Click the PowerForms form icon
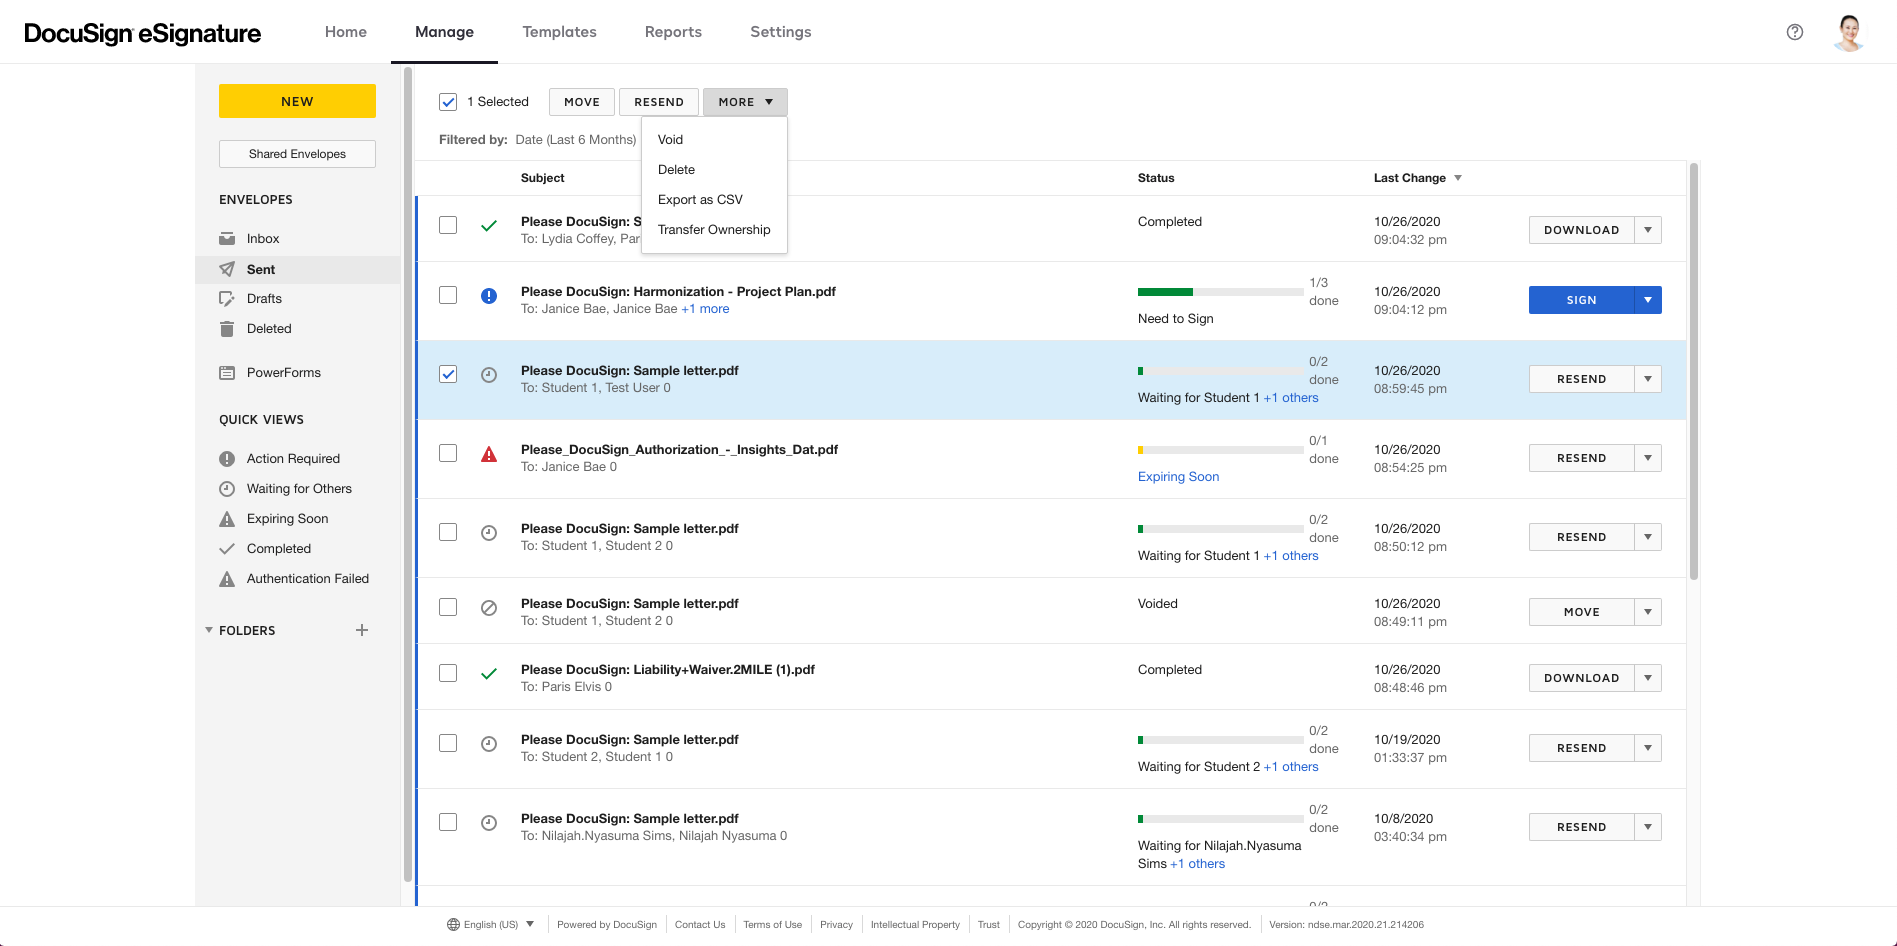The height and width of the screenshot is (946, 1897). click(227, 373)
